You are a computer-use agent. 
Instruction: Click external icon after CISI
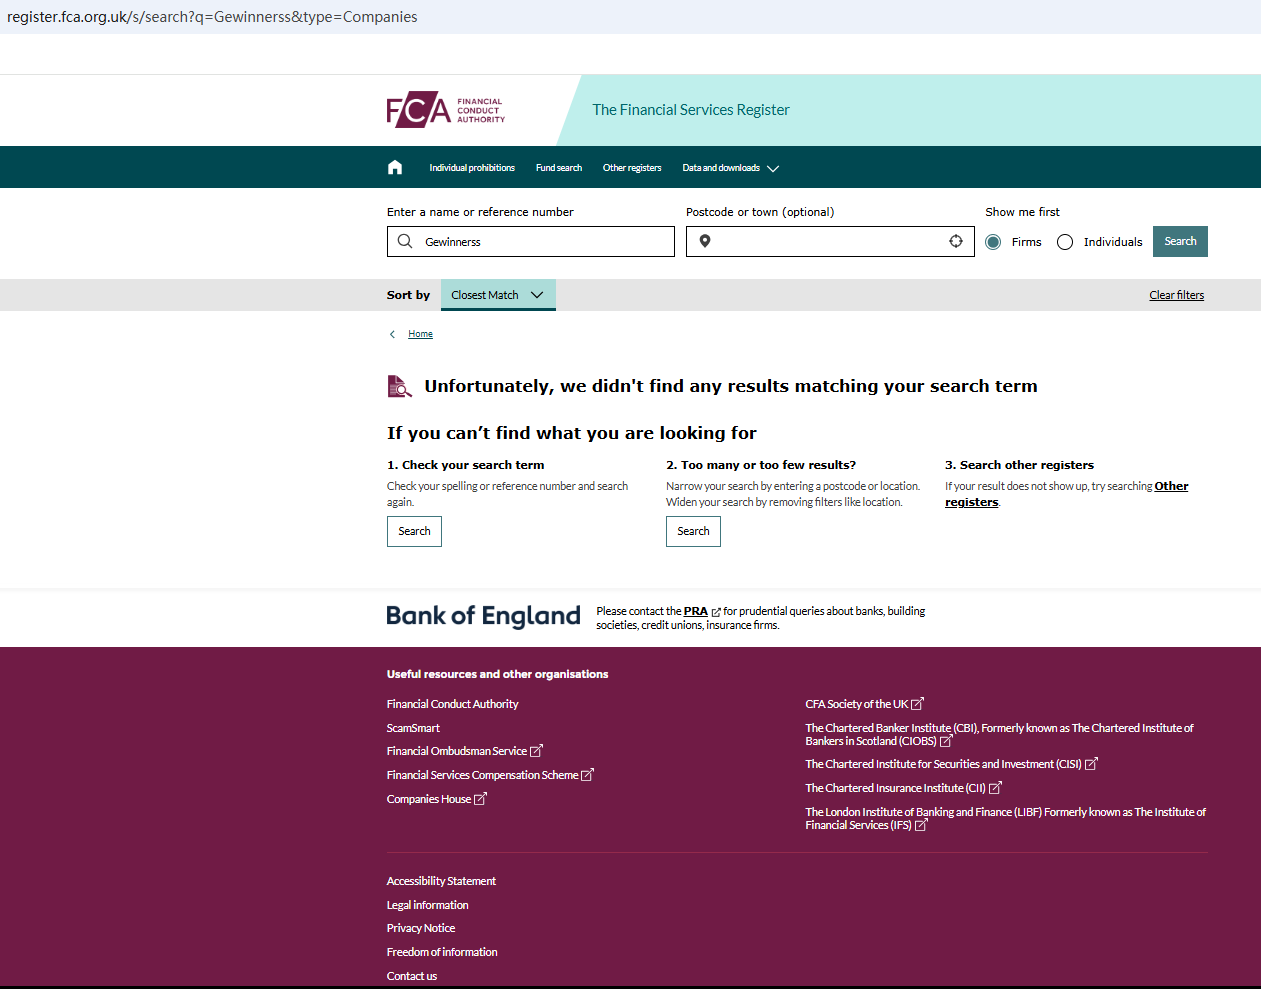[1091, 764]
